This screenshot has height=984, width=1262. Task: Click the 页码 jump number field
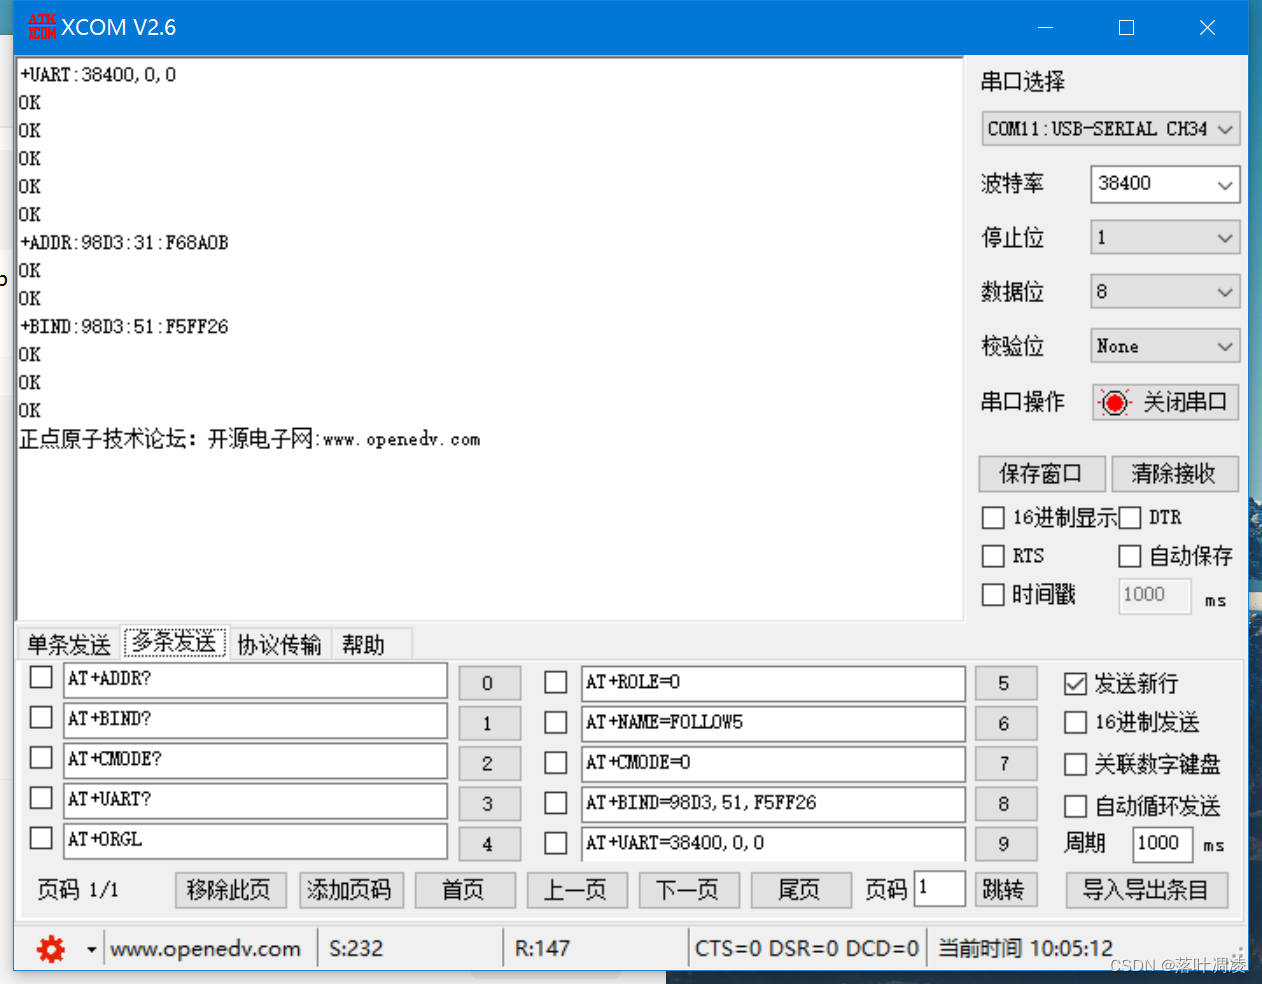click(x=940, y=889)
